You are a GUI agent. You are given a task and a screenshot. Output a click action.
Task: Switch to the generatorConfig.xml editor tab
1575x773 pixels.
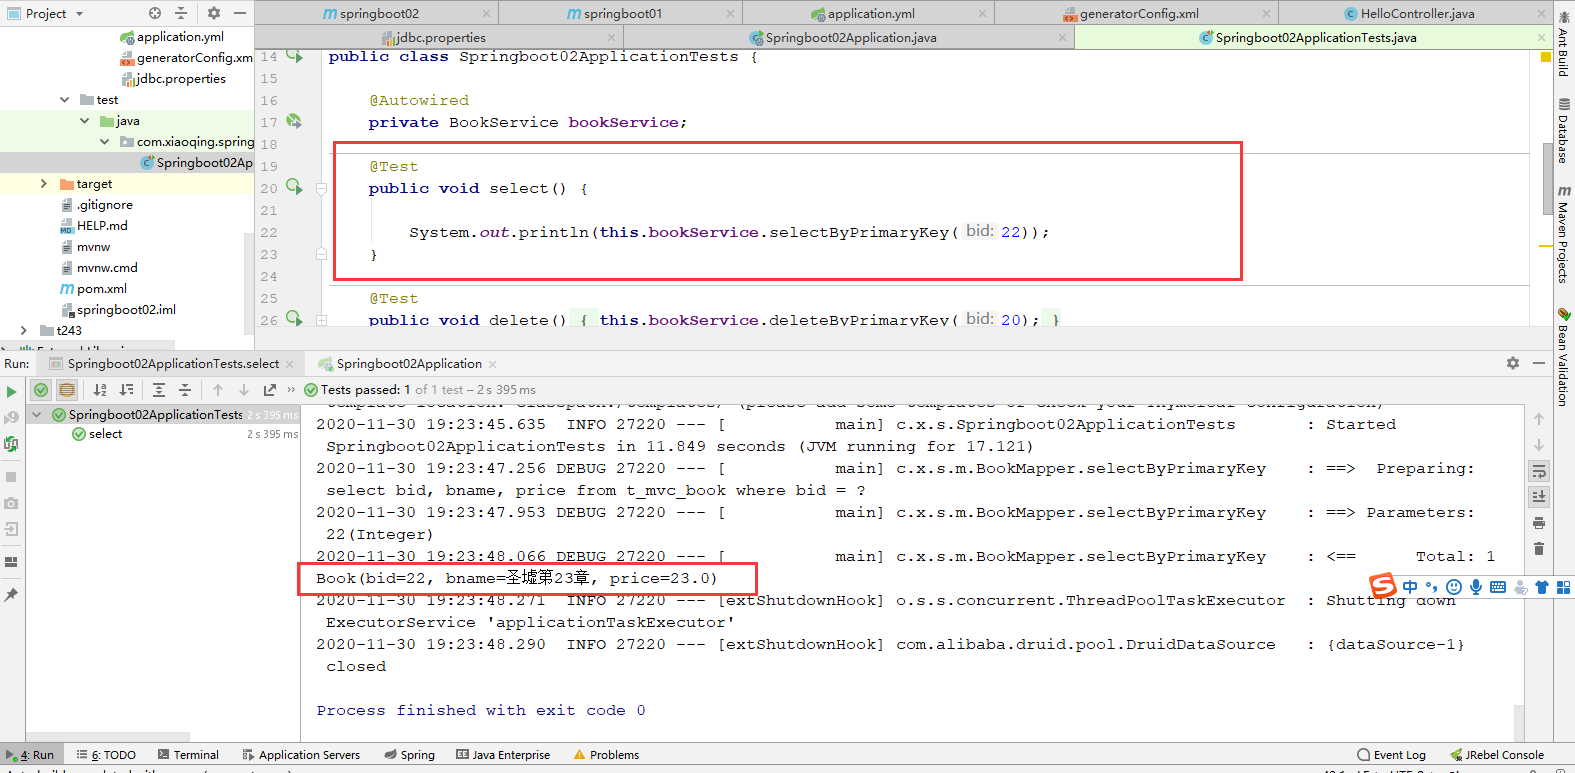1131,13
